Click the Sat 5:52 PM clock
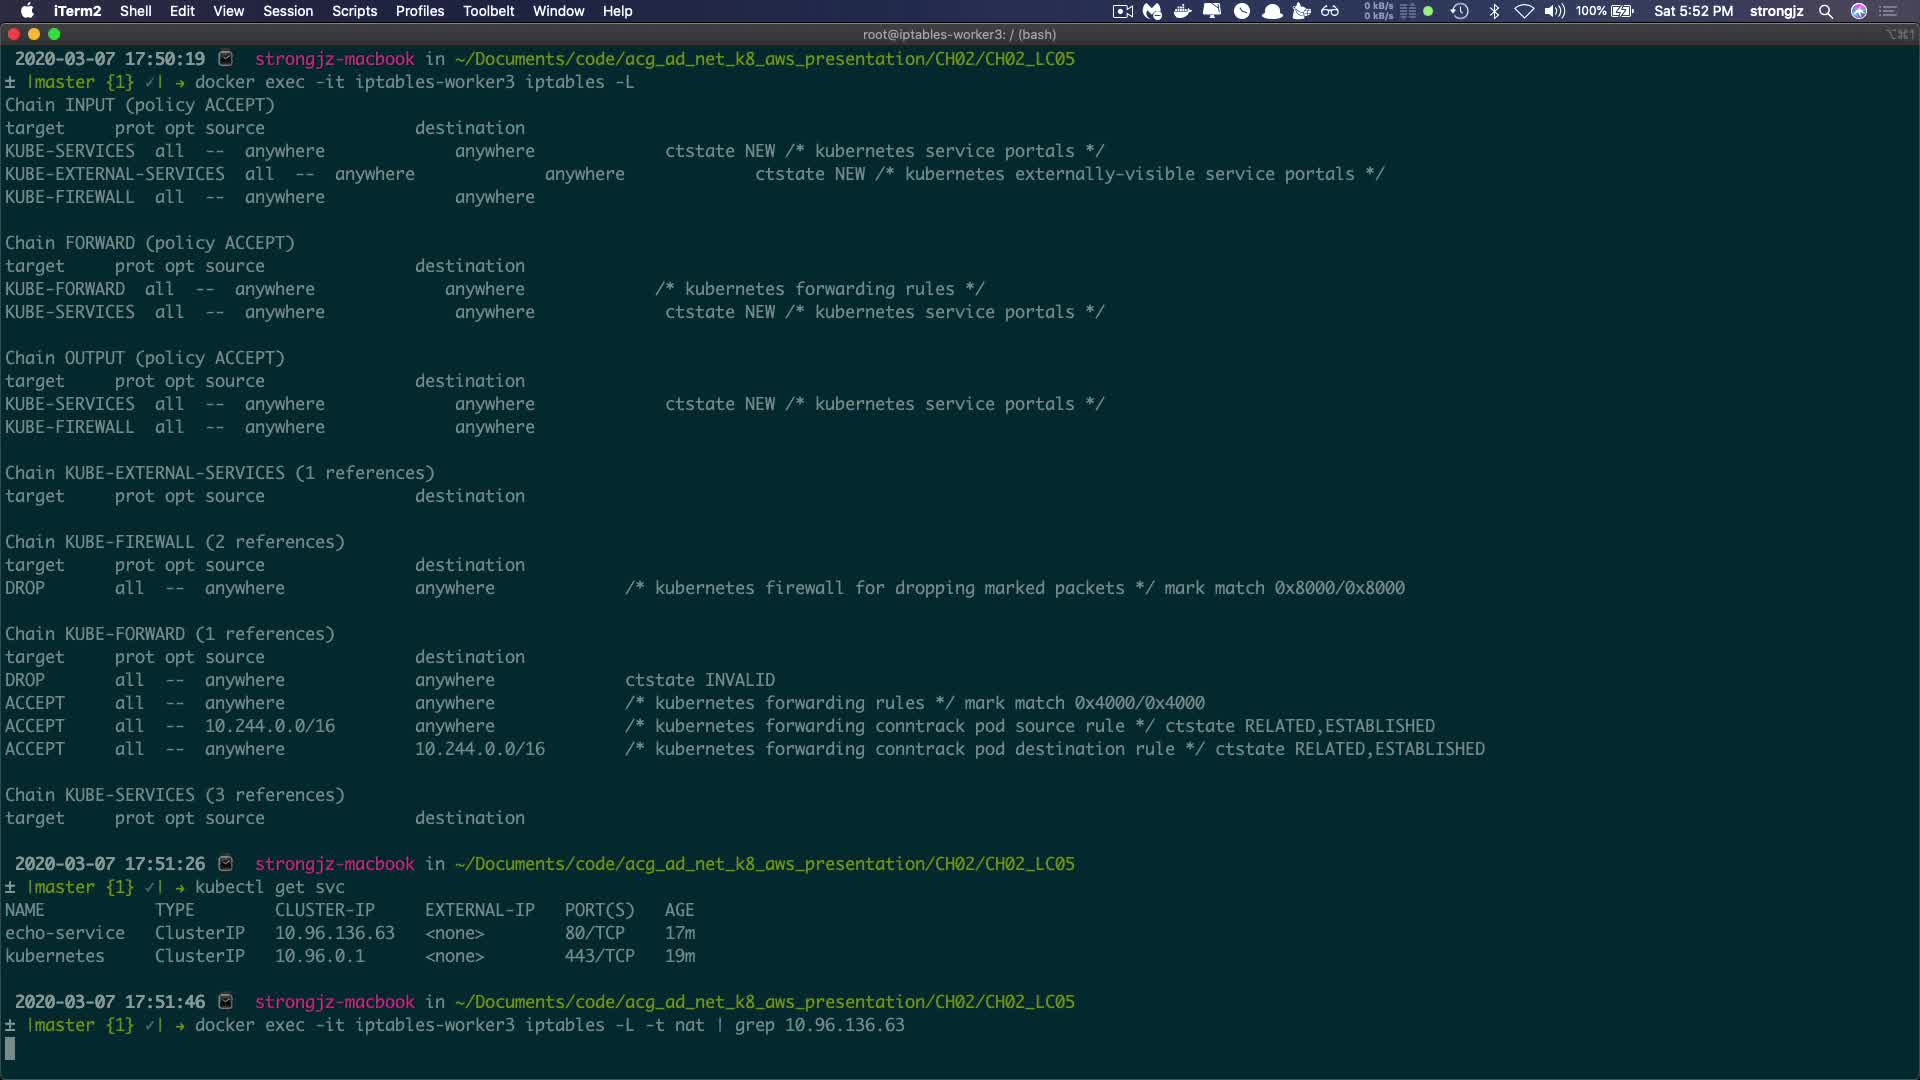The height and width of the screenshot is (1080, 1920). (x=1693, y=11)
